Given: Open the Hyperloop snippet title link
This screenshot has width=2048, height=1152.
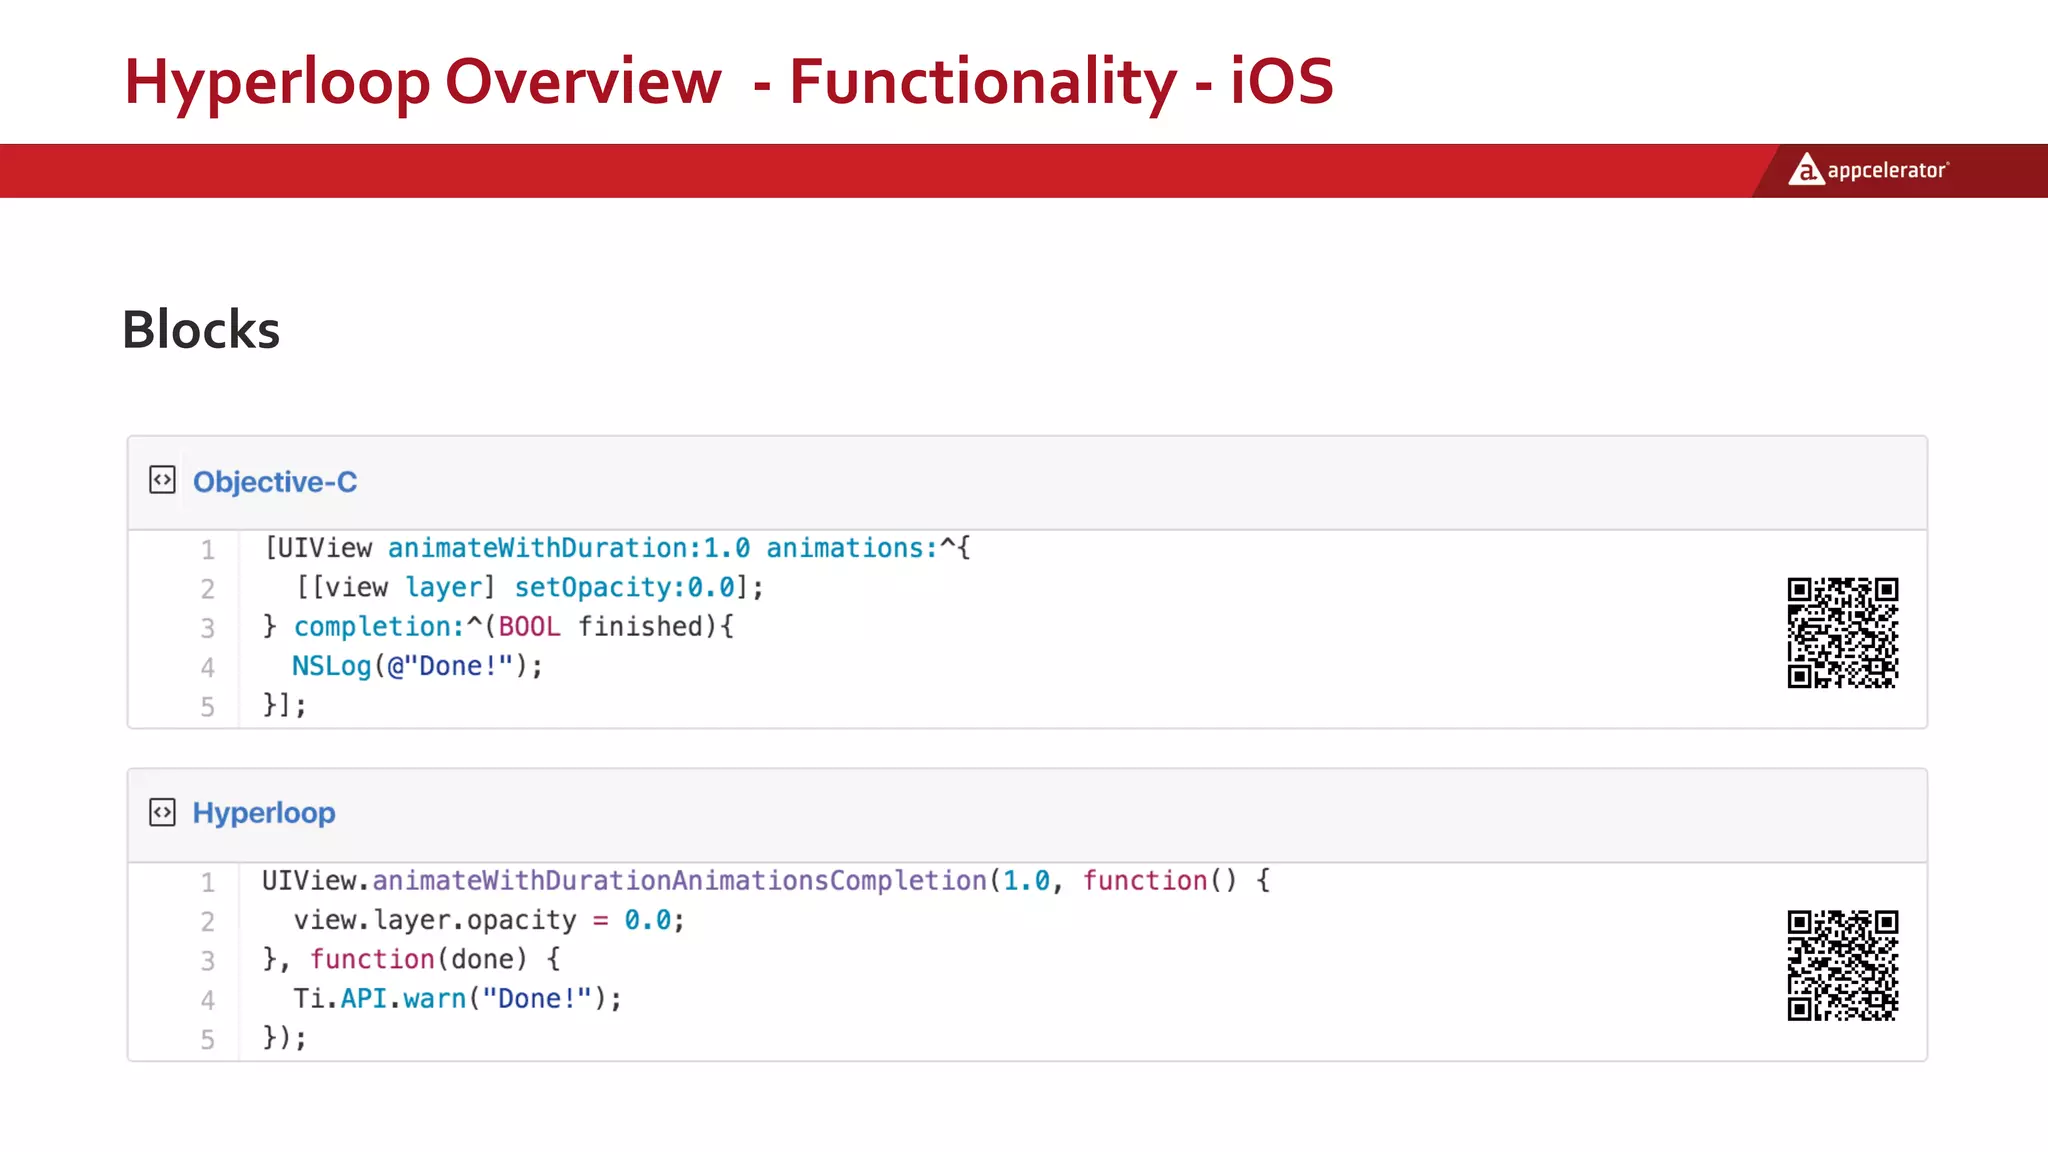Looking at the screenshot, I should point(264,813).
